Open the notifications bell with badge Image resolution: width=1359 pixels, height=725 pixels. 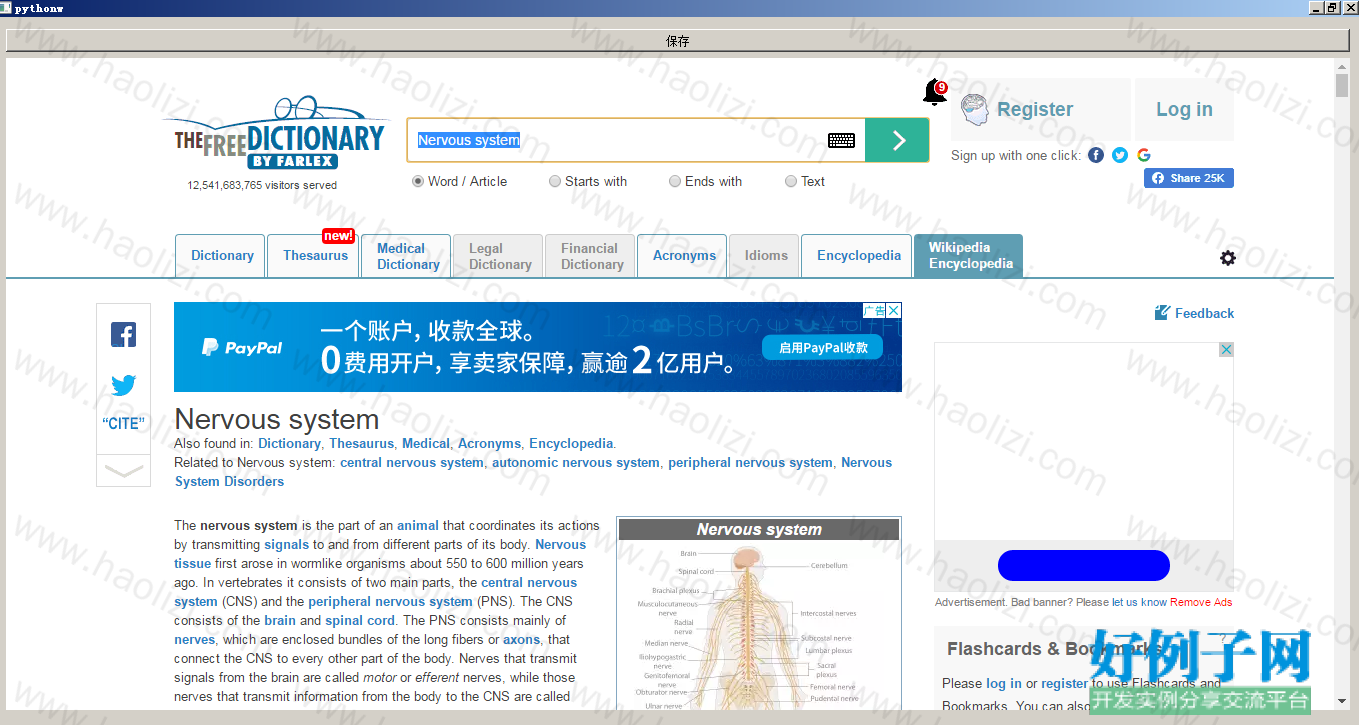(934, 93)
